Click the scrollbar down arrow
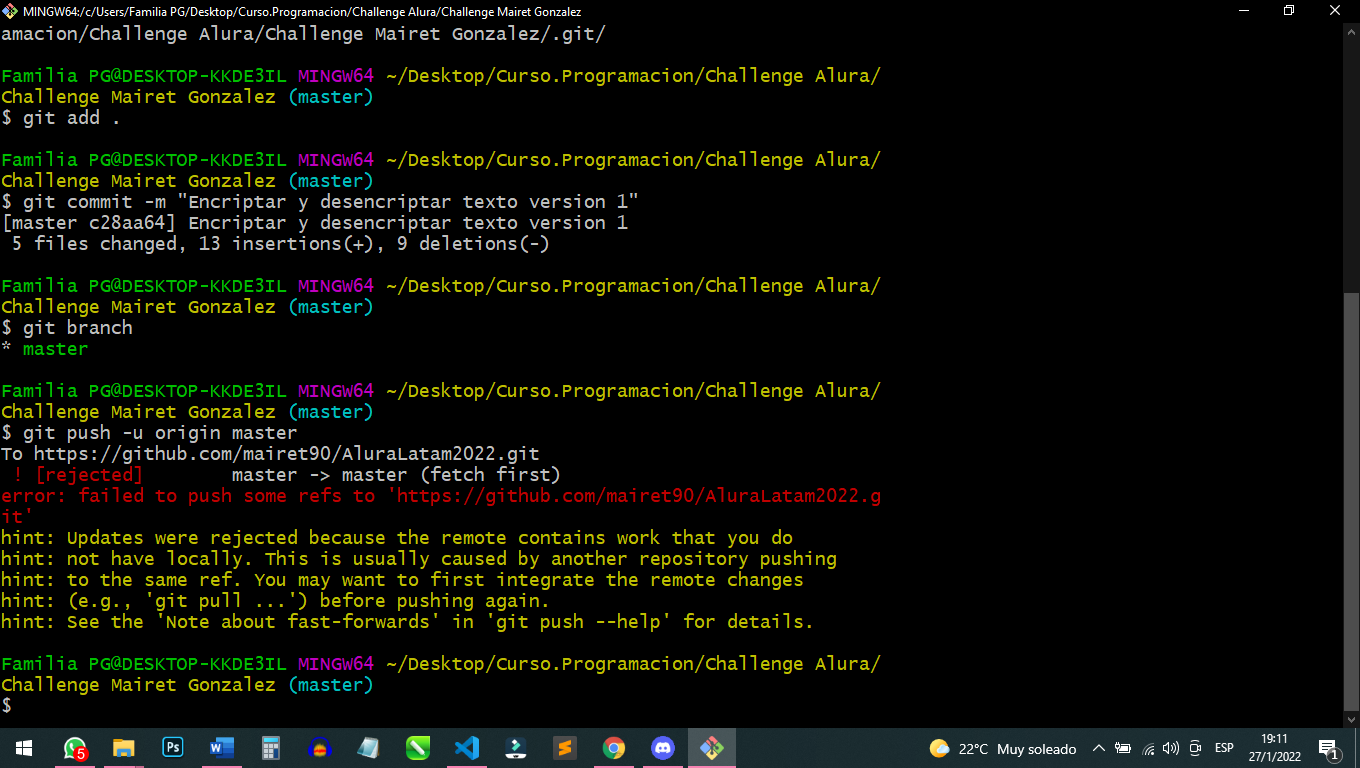1360x768 pixels. [1351, 718]
